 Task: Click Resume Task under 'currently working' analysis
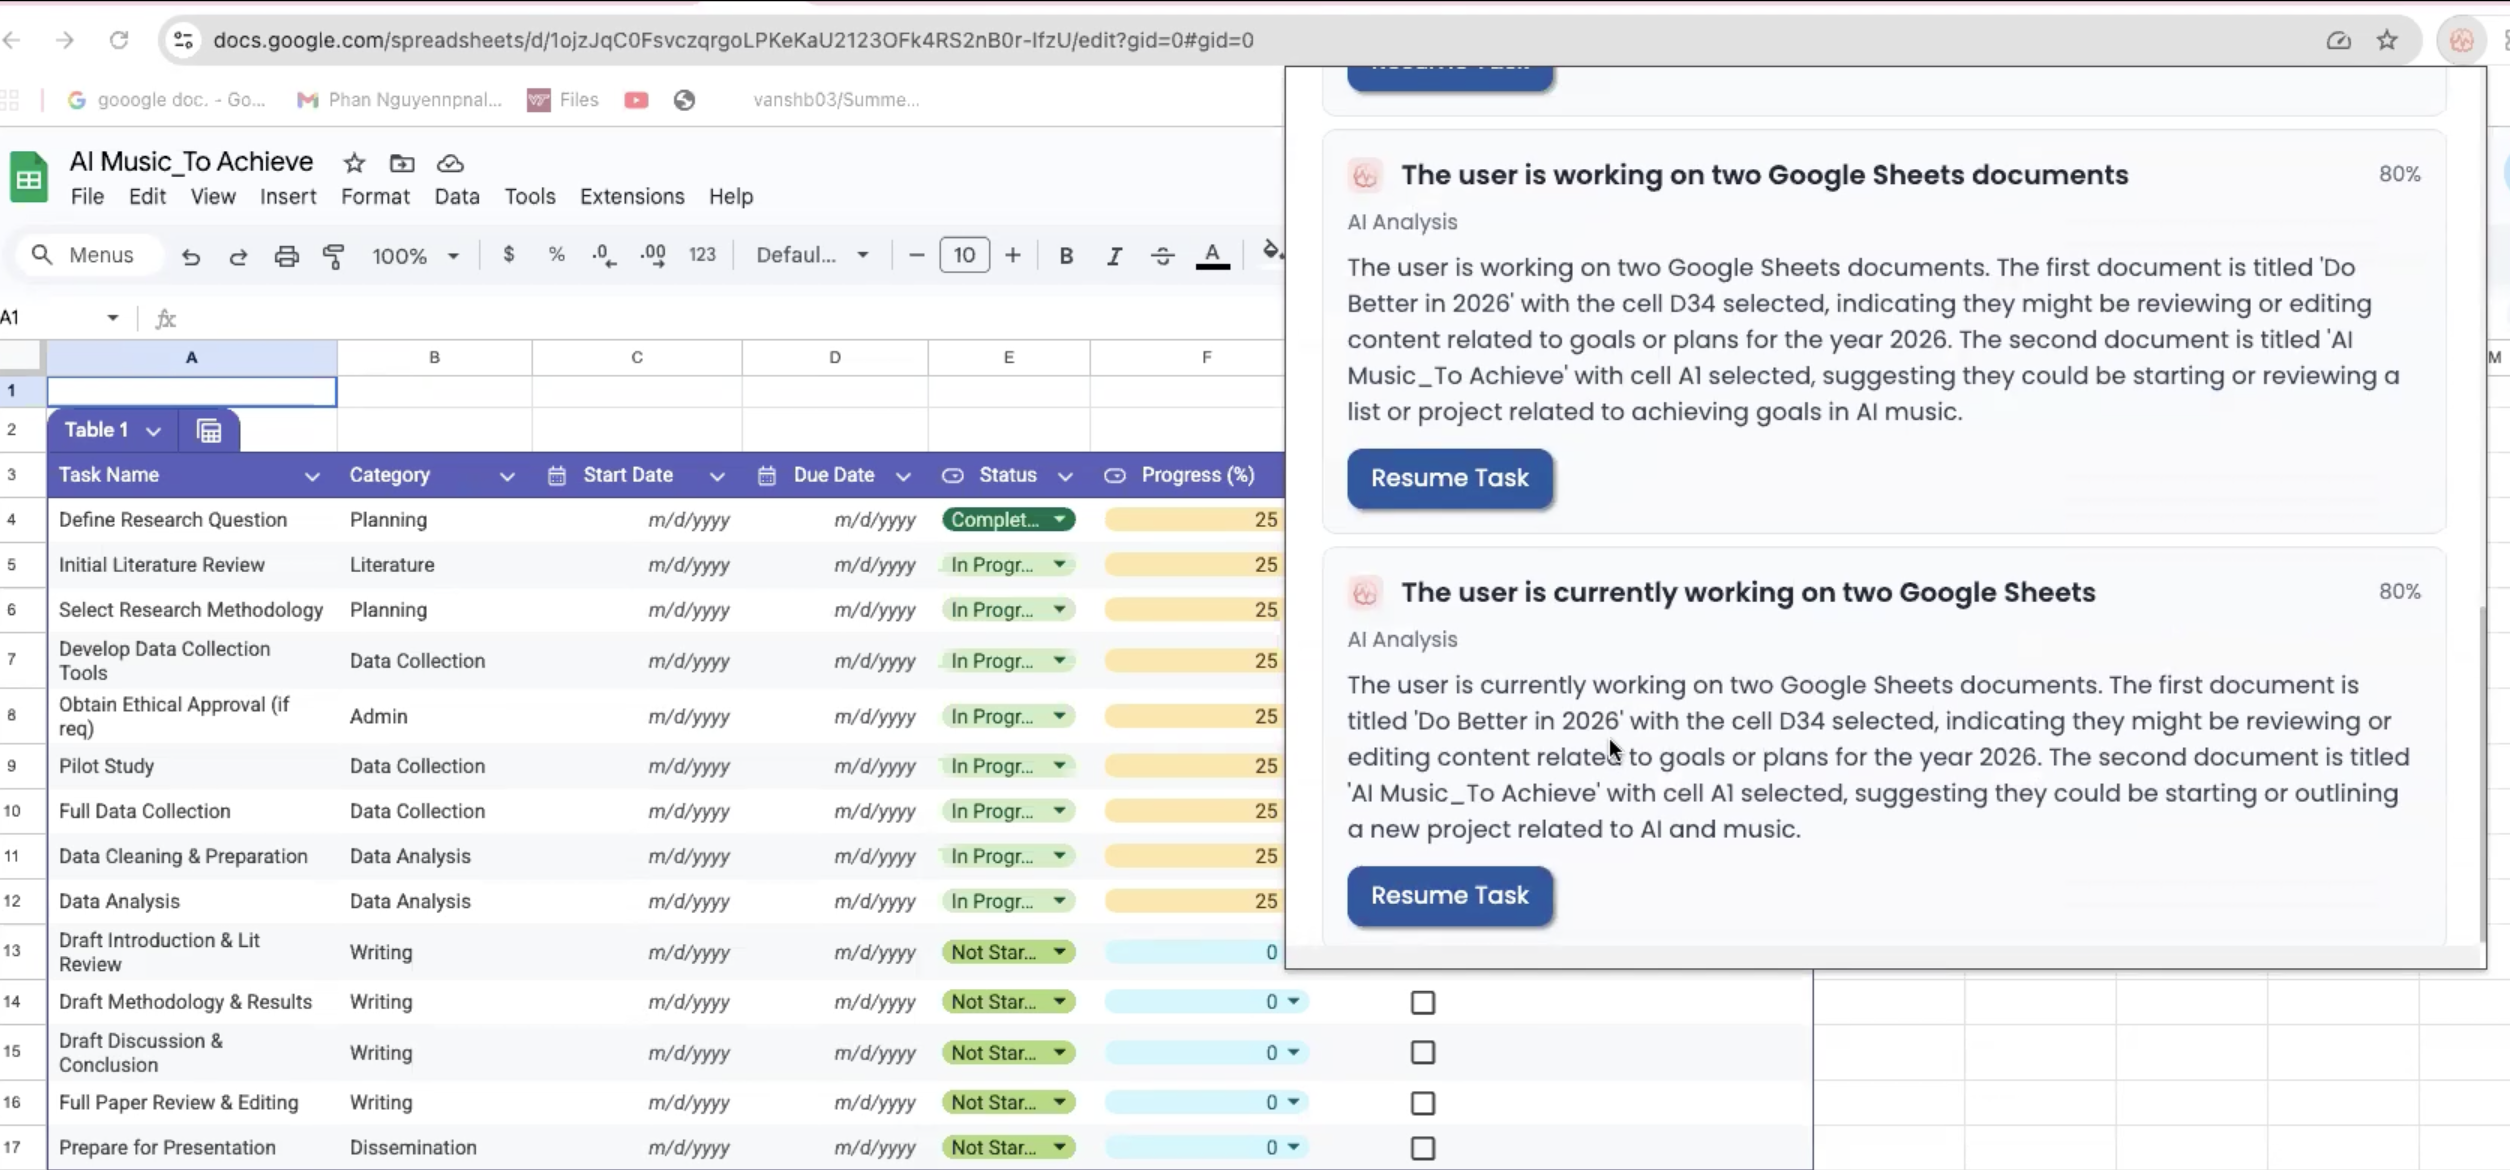[1449, 895]
